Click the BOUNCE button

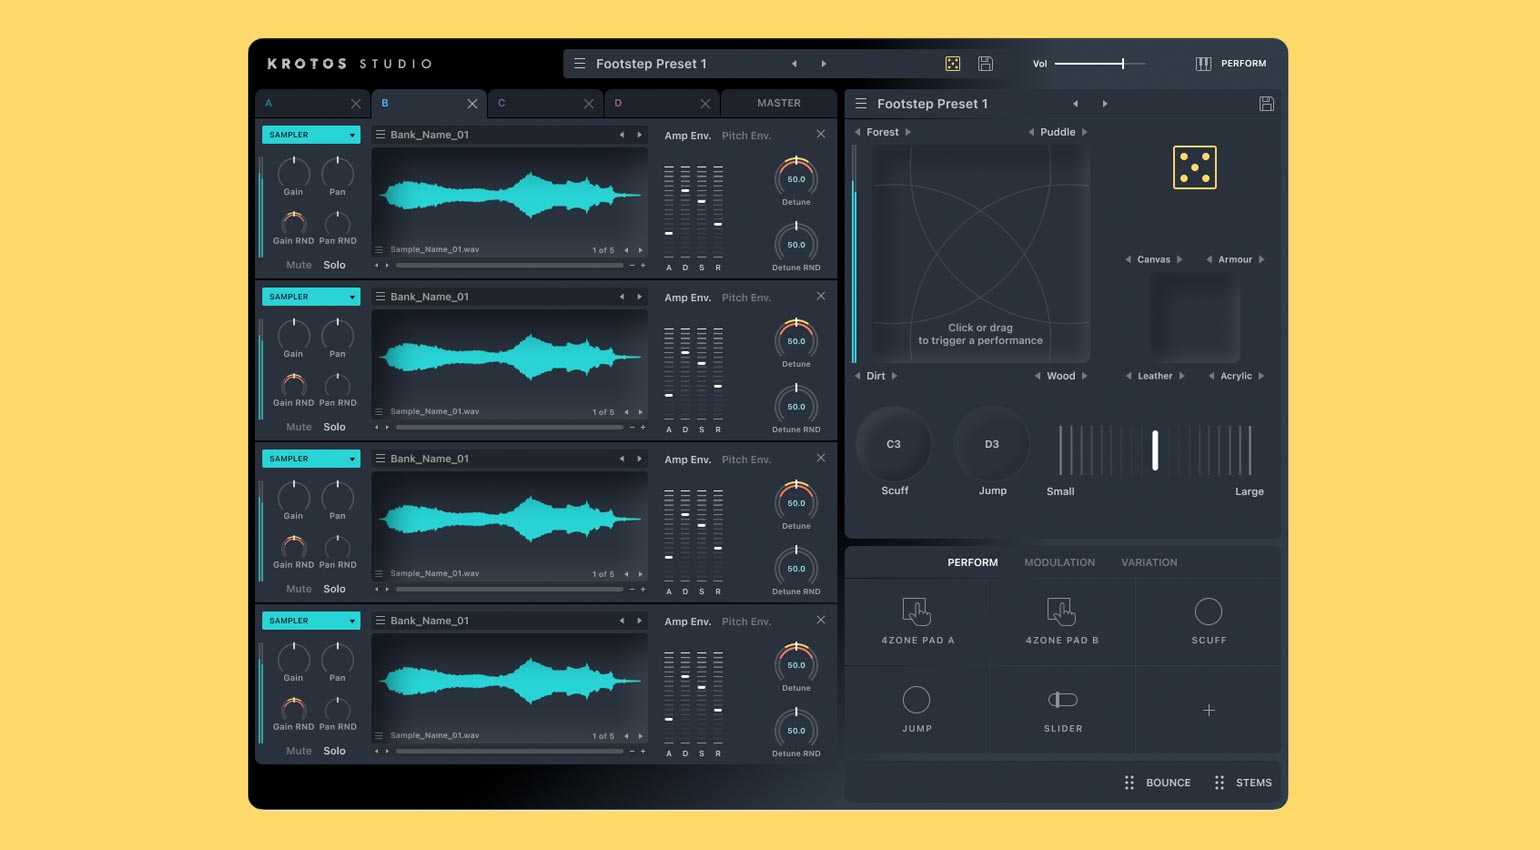pyautogui.click(x=1168, y=783)
